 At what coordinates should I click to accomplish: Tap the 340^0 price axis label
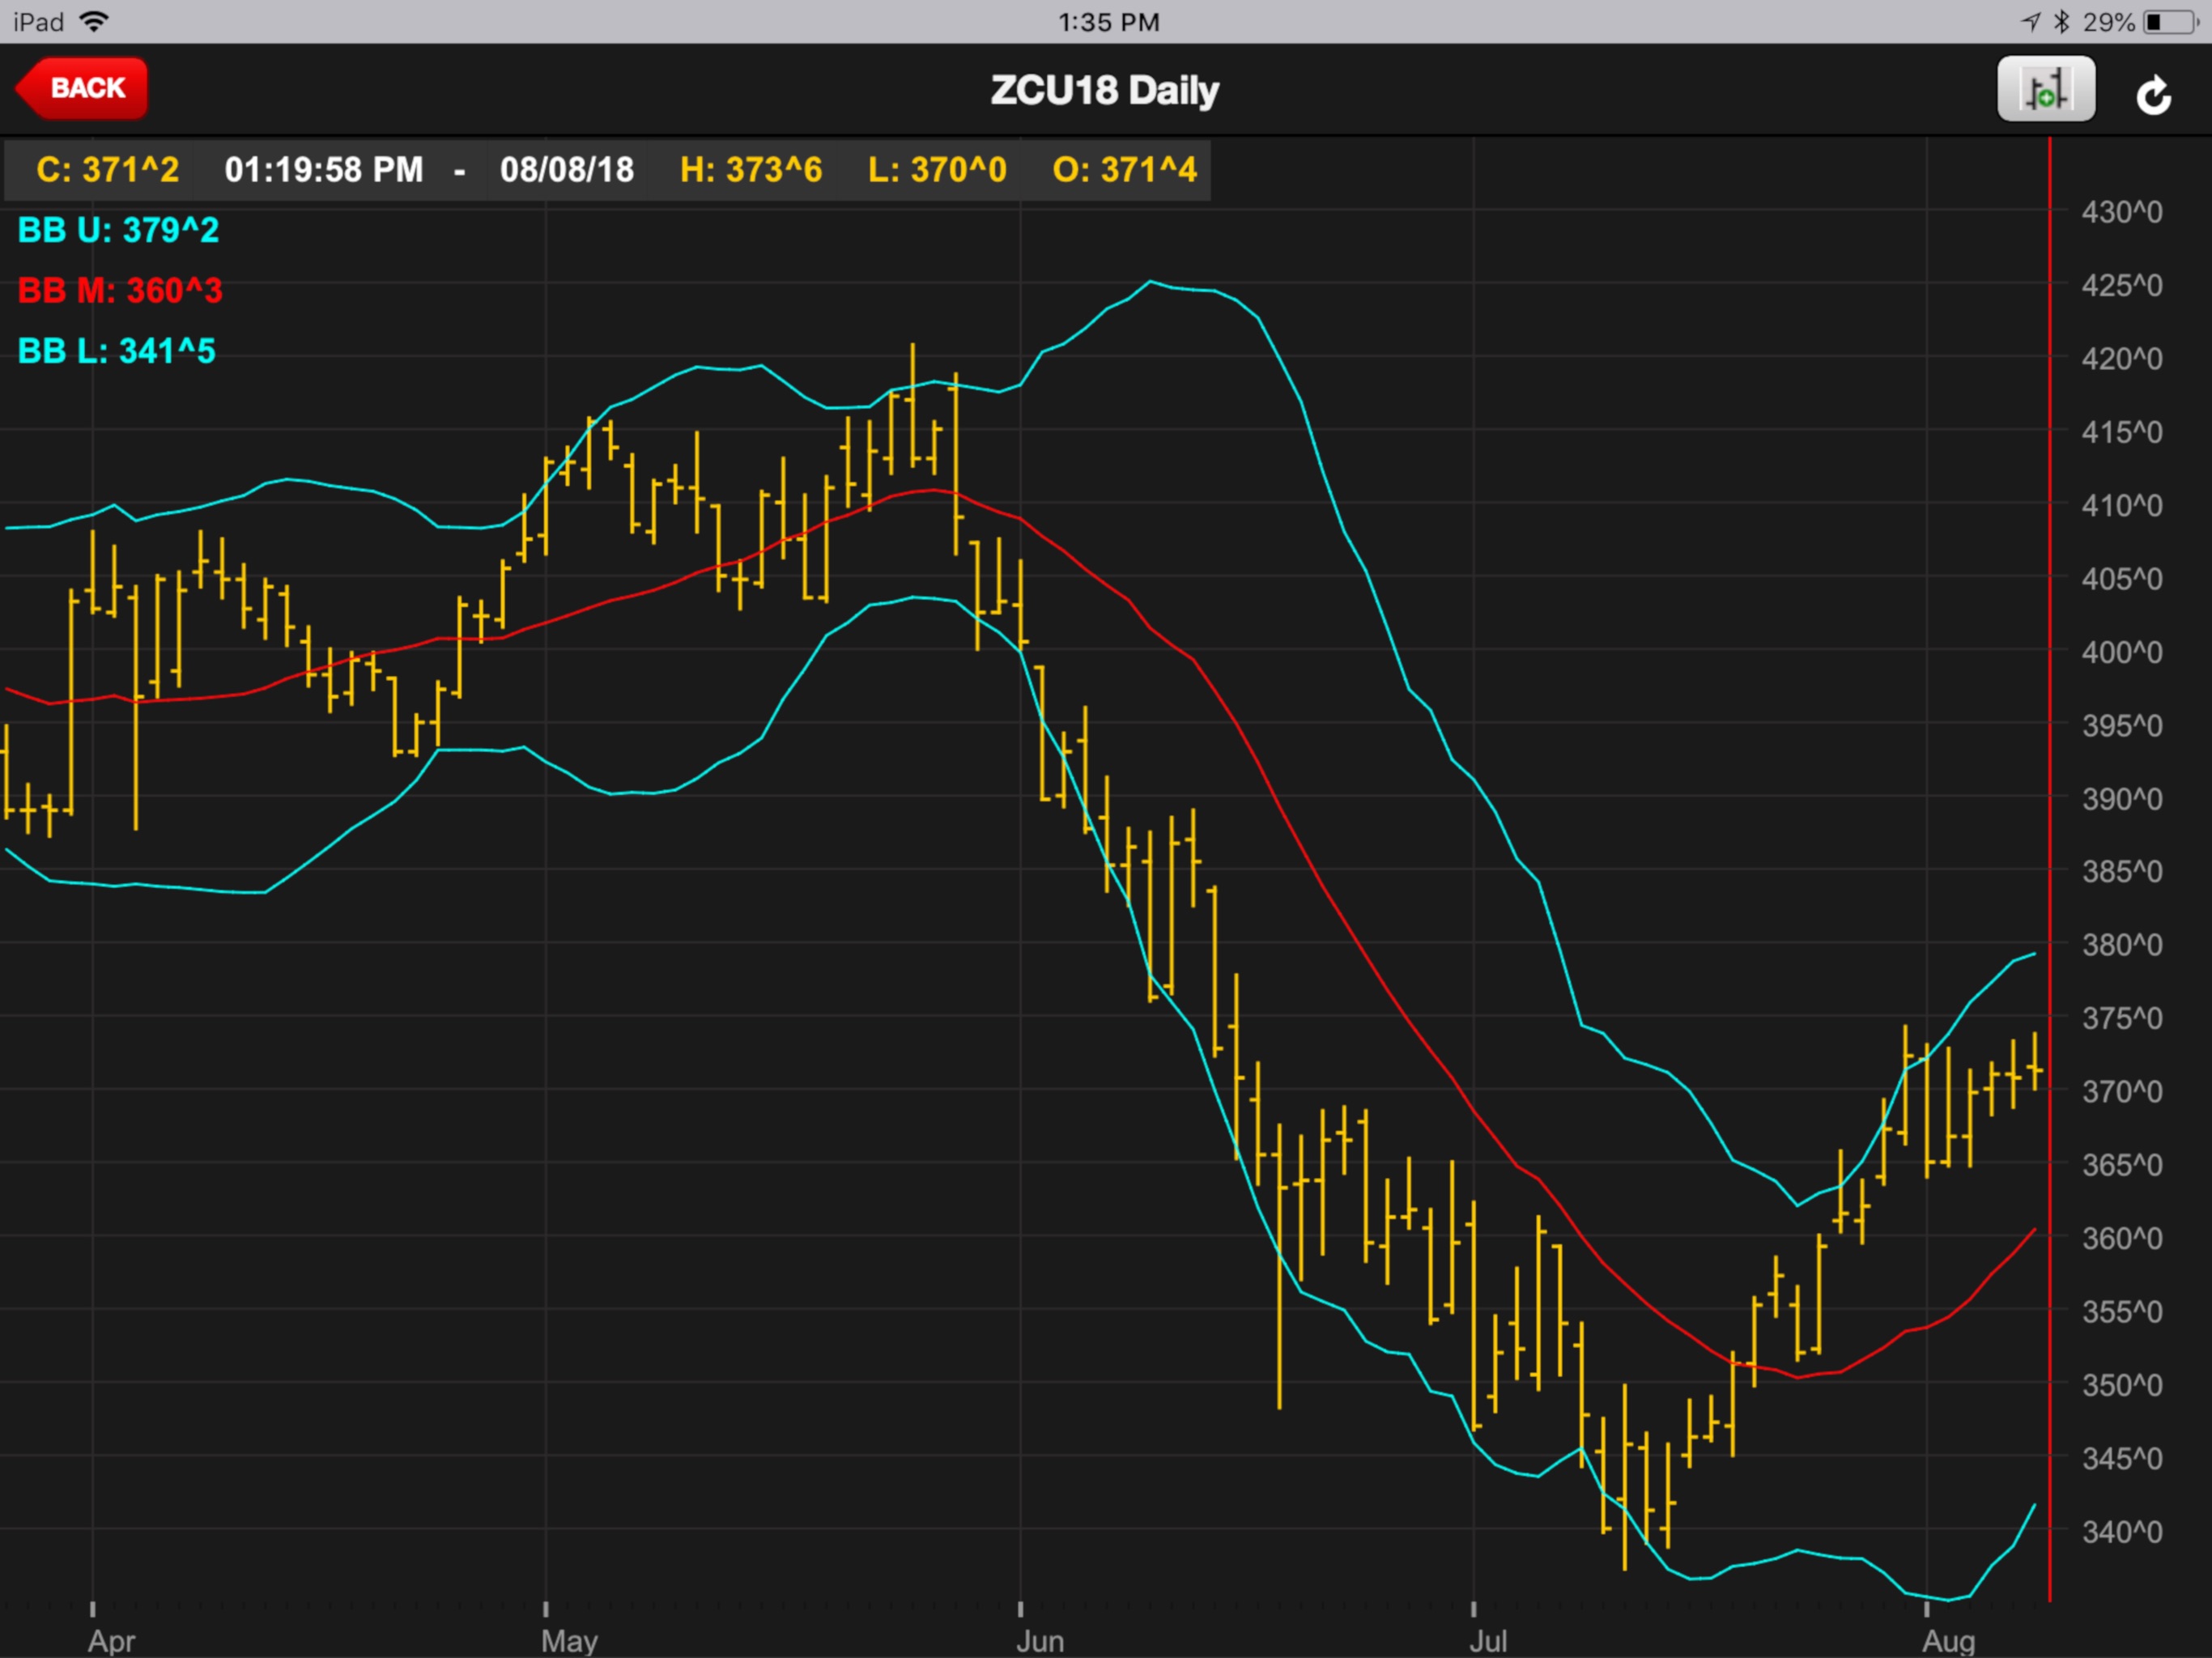[2122, 1532]
